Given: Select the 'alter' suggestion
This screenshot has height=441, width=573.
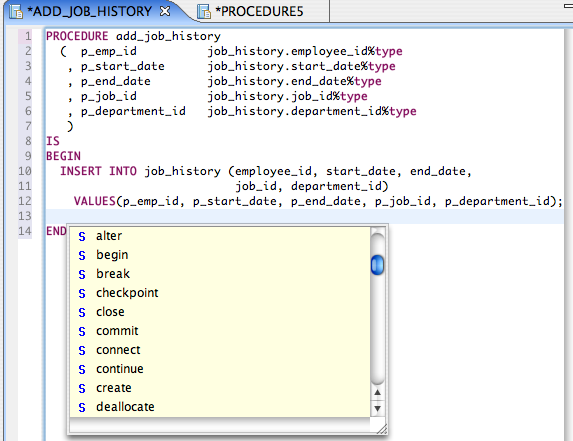Looking at the screenshot, I should click(x=220, y=236).
